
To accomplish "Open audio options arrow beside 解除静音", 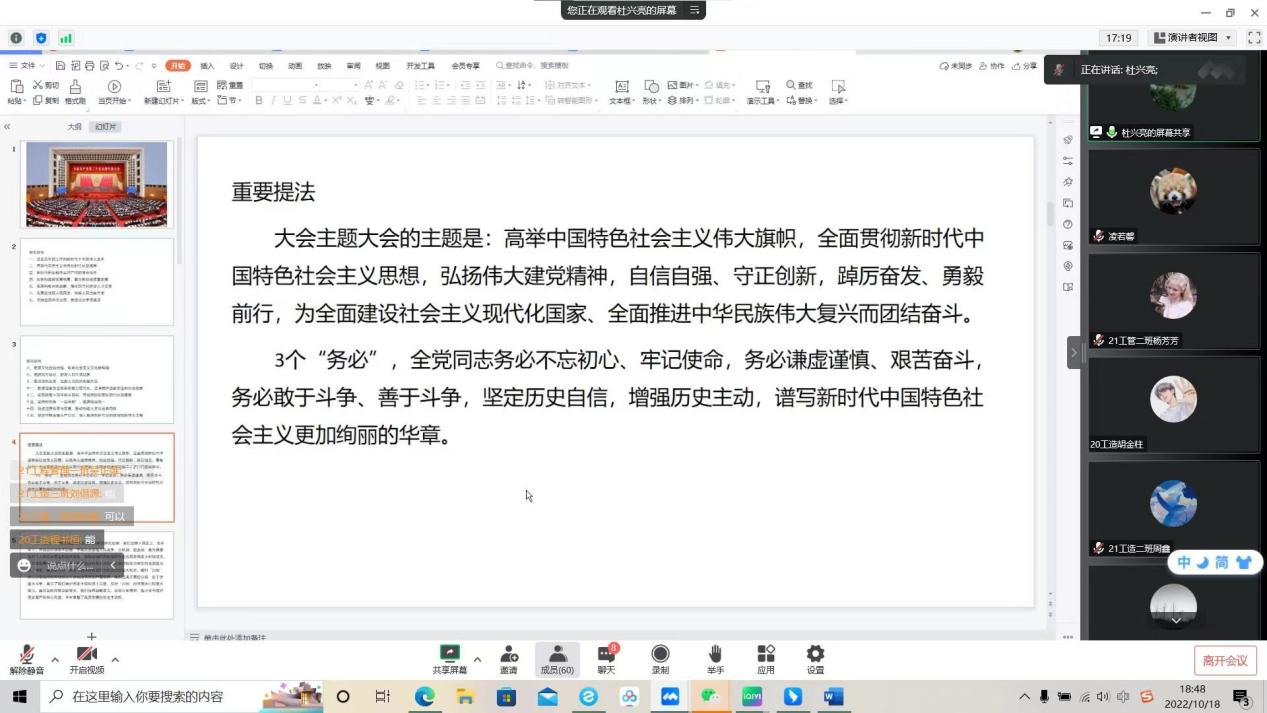I will [x=55, y=659].
